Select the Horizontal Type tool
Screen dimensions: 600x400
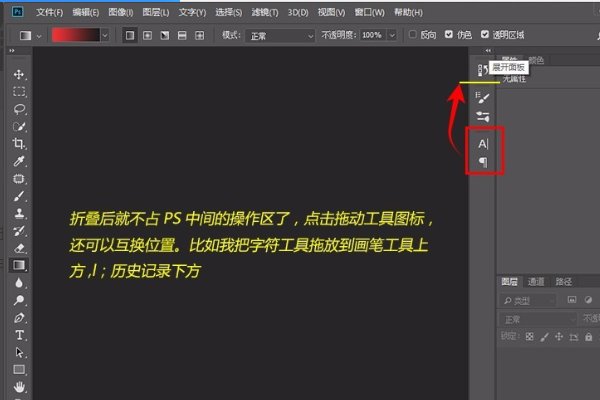point(19,335)
